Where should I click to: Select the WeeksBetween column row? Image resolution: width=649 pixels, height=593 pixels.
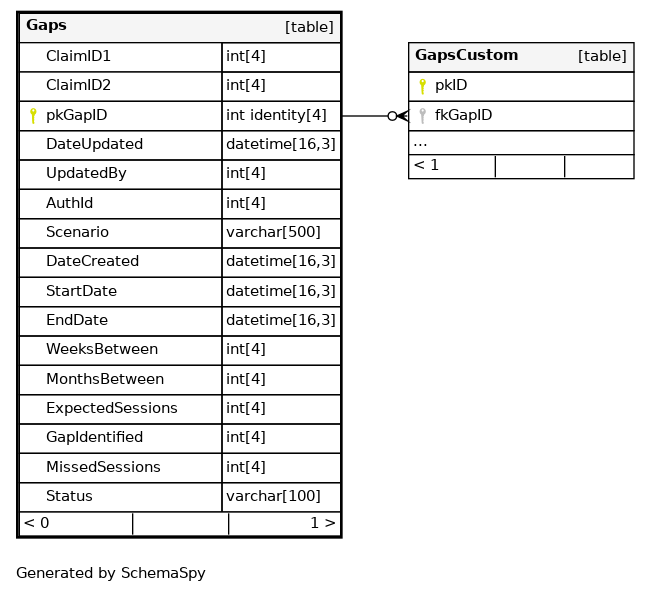click(x=101, y=350)
